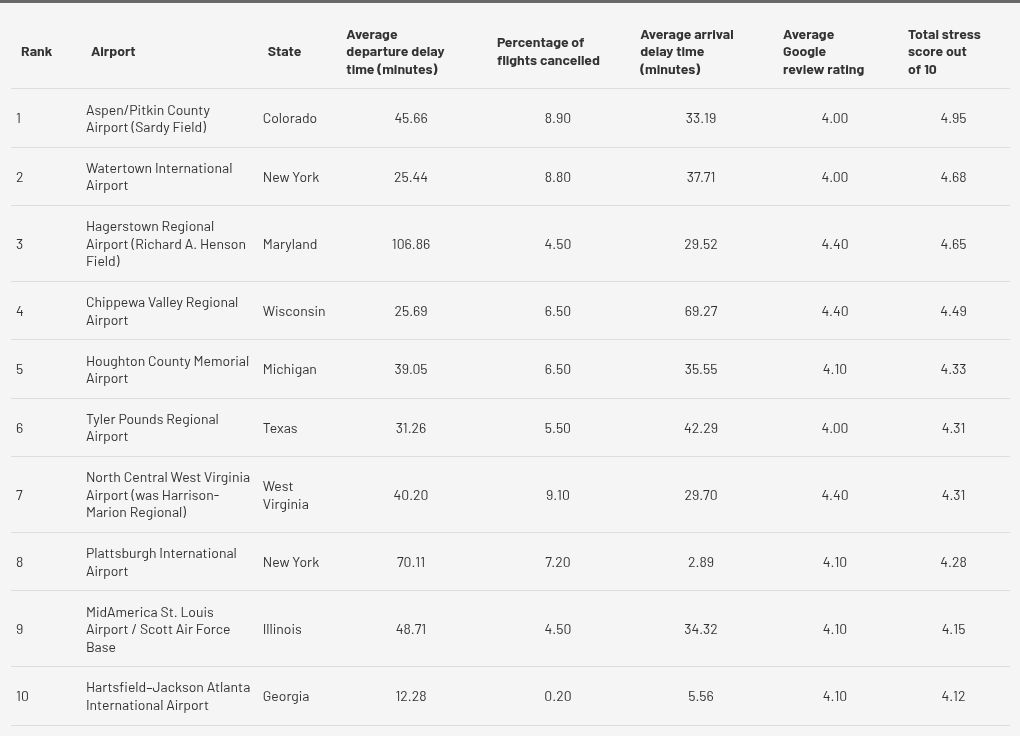
Task: Select Aspen/Pitkin County Airport row name
Action: click(148, 118)
